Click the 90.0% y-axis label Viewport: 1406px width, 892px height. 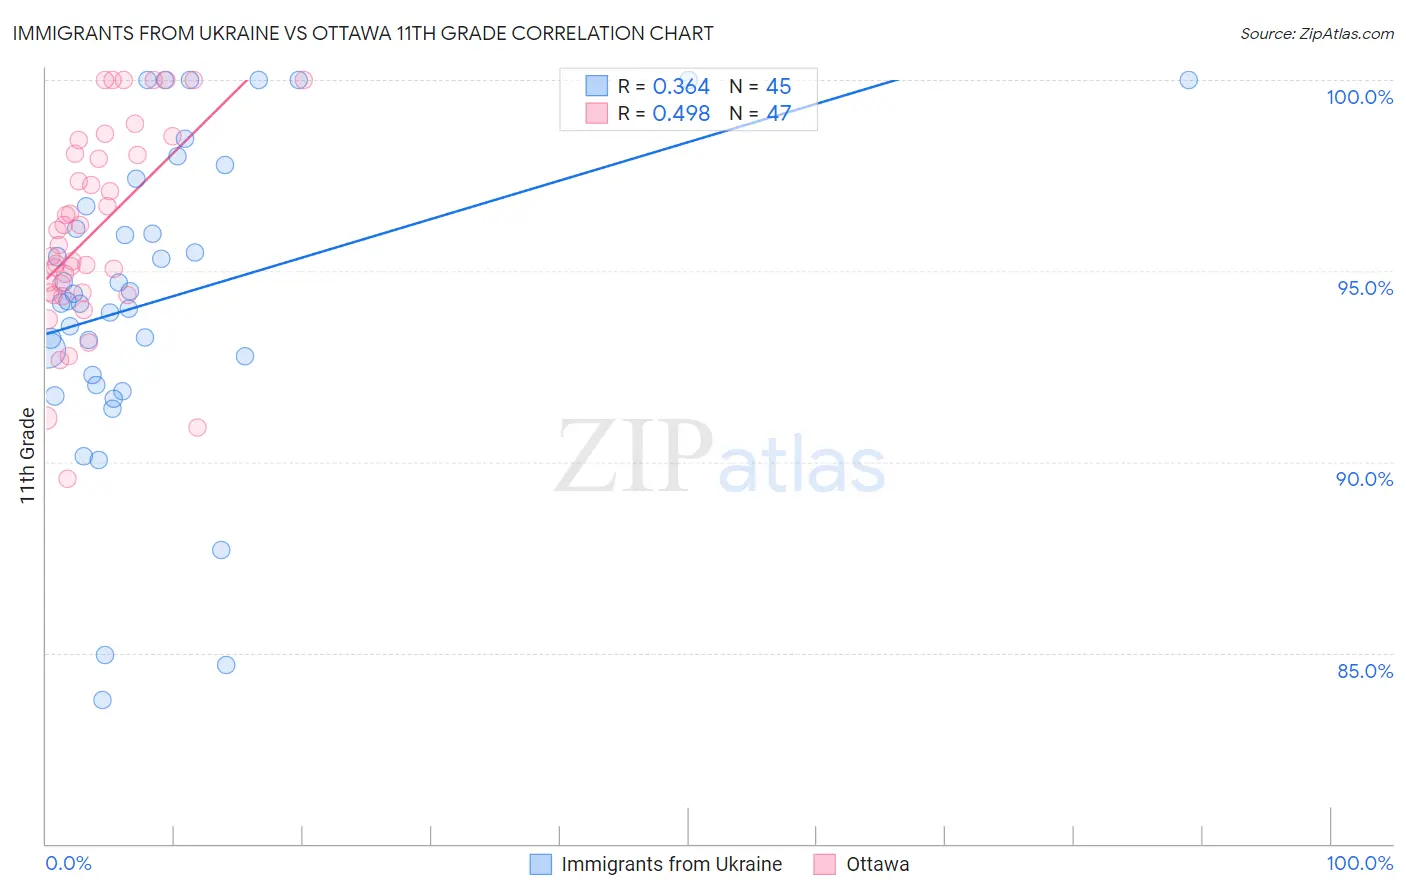[1365, 479]
